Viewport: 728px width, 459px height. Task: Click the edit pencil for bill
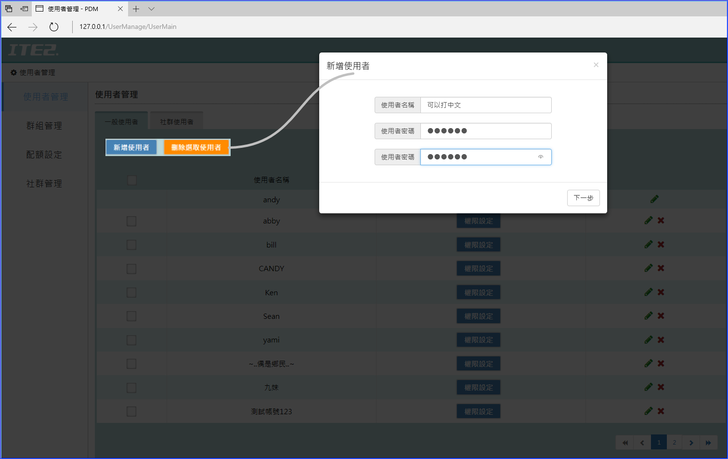coord(649,244)
